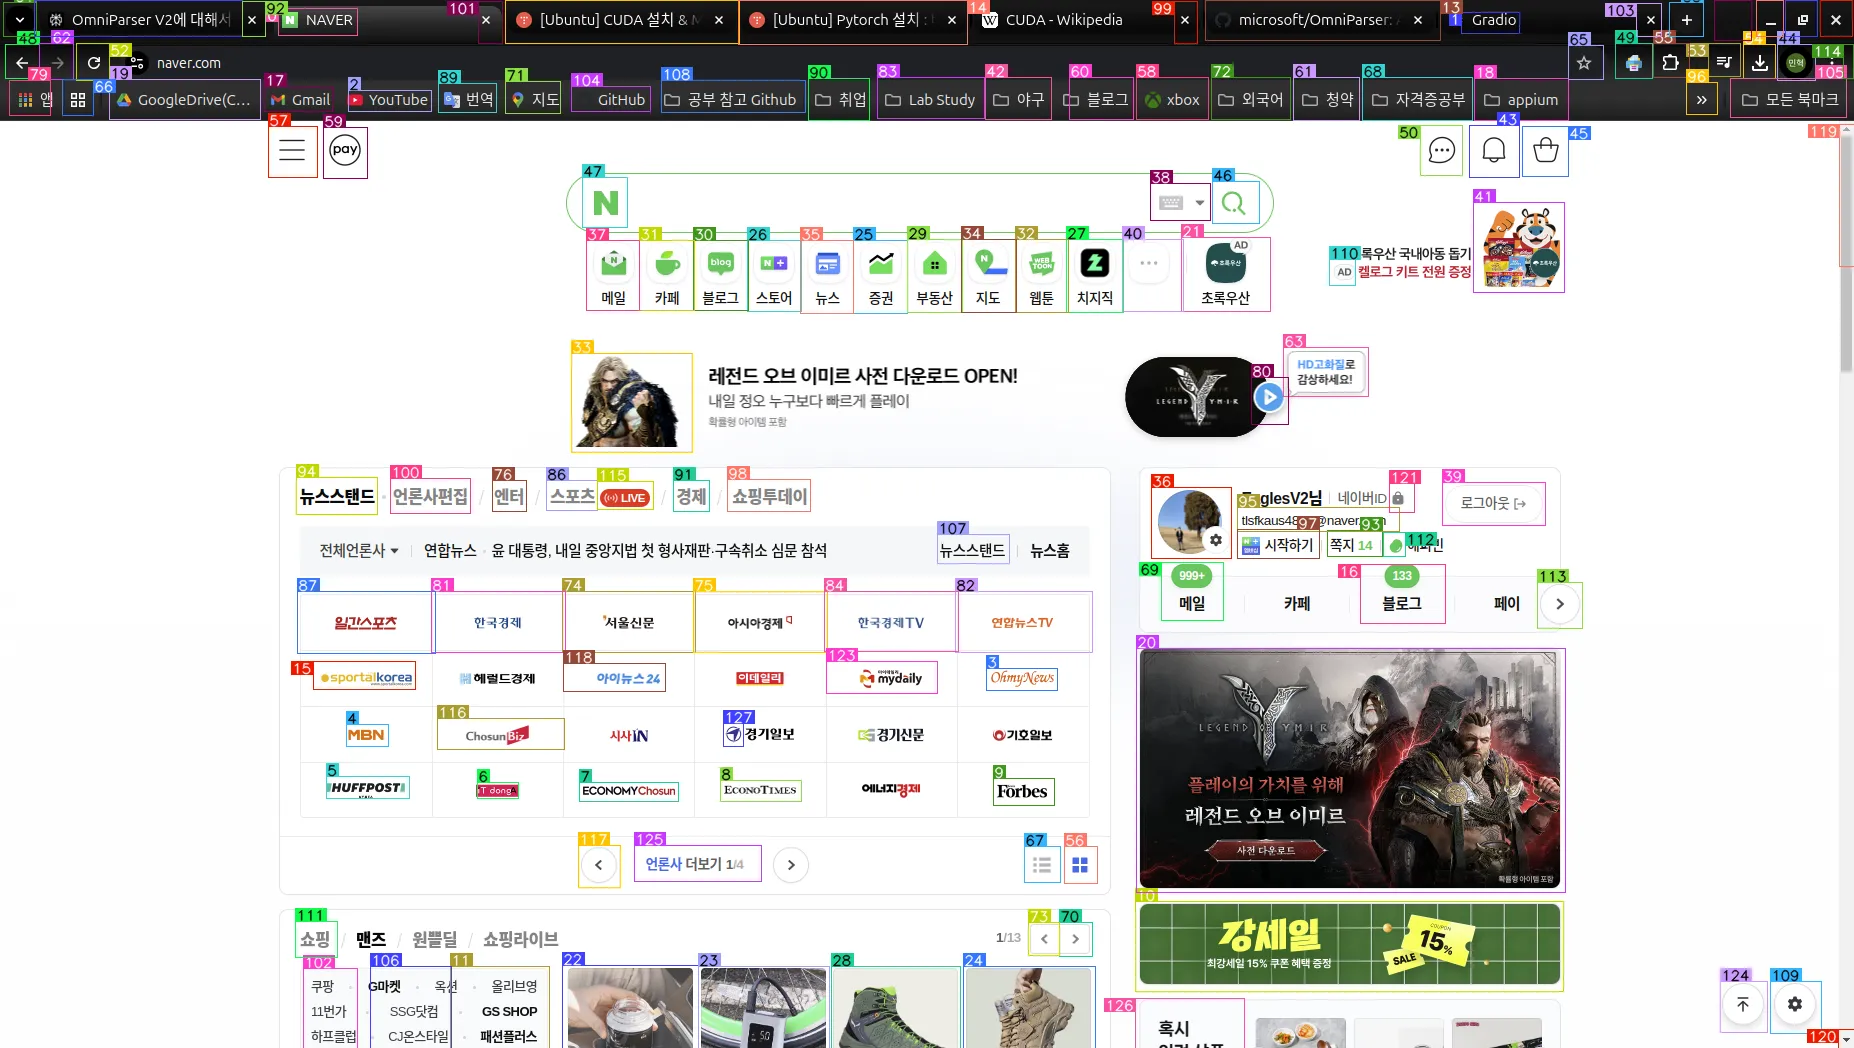1854x1048 pixels.
Task: Open the 메일 service icon under search
Action: (613, 275)
